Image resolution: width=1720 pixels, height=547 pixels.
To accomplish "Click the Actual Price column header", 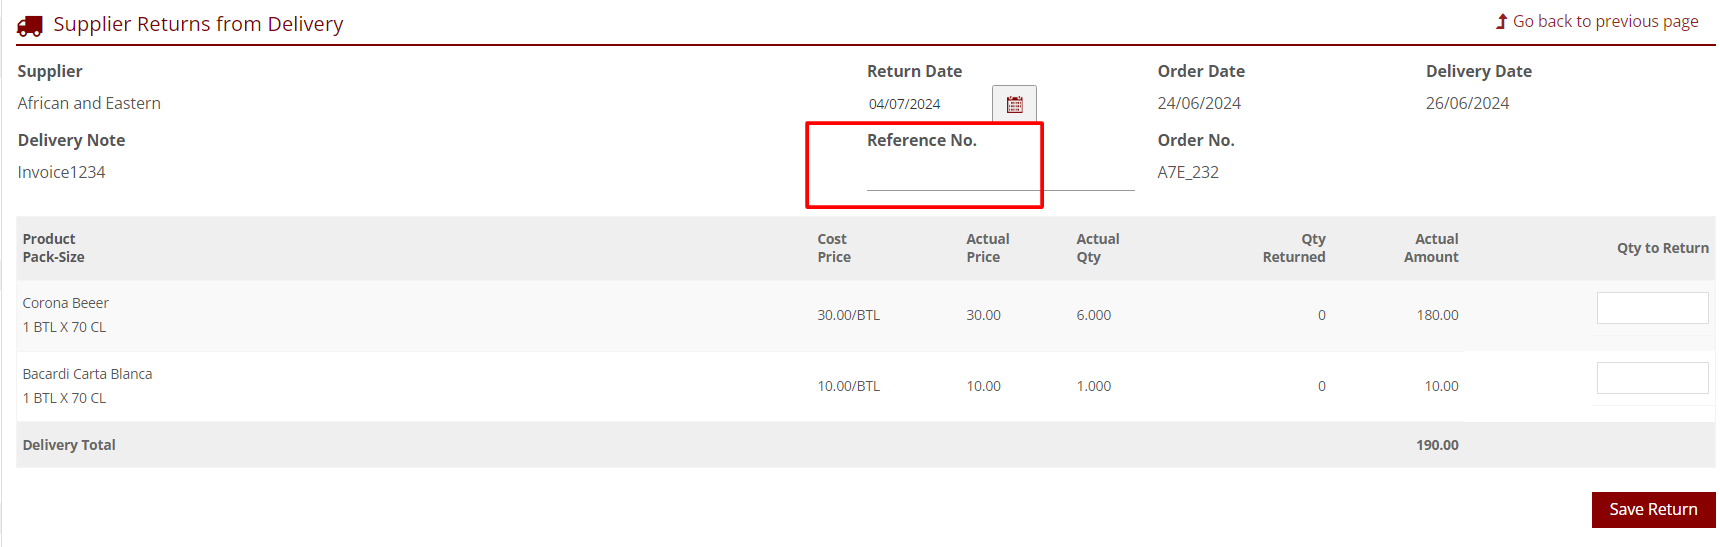I will 987,248.
